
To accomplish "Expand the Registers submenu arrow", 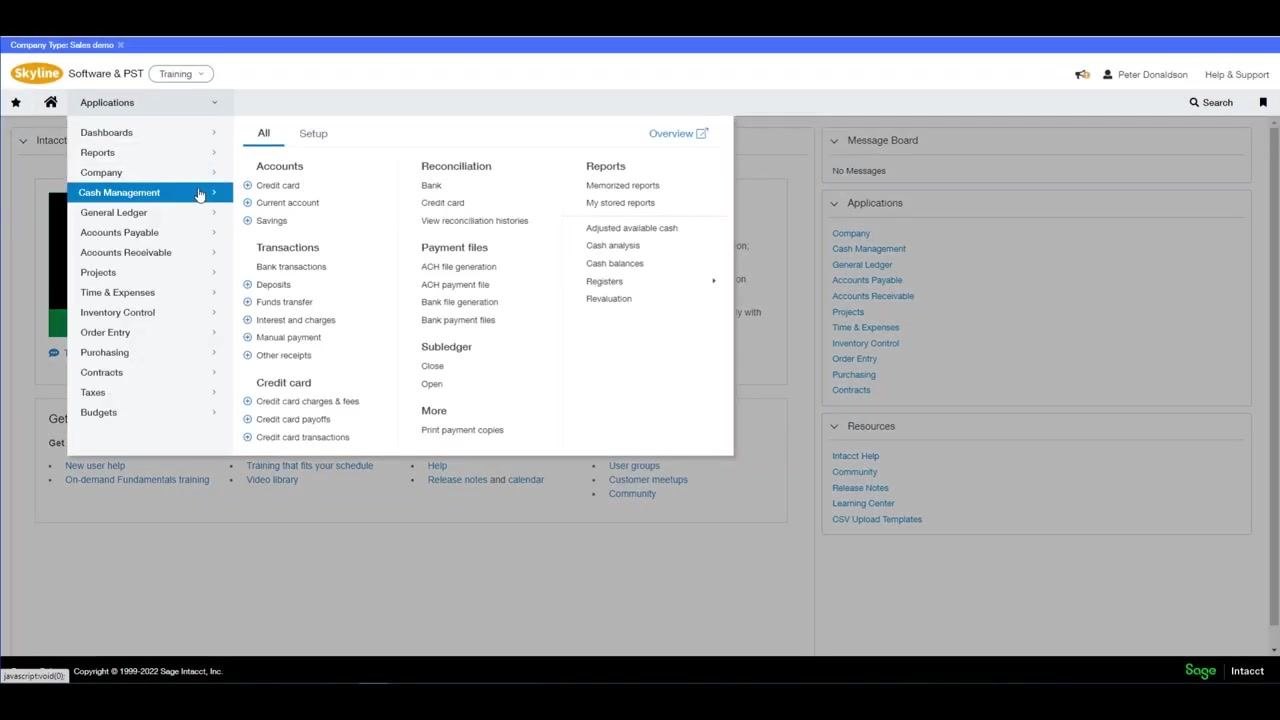I will coord(714,281).
